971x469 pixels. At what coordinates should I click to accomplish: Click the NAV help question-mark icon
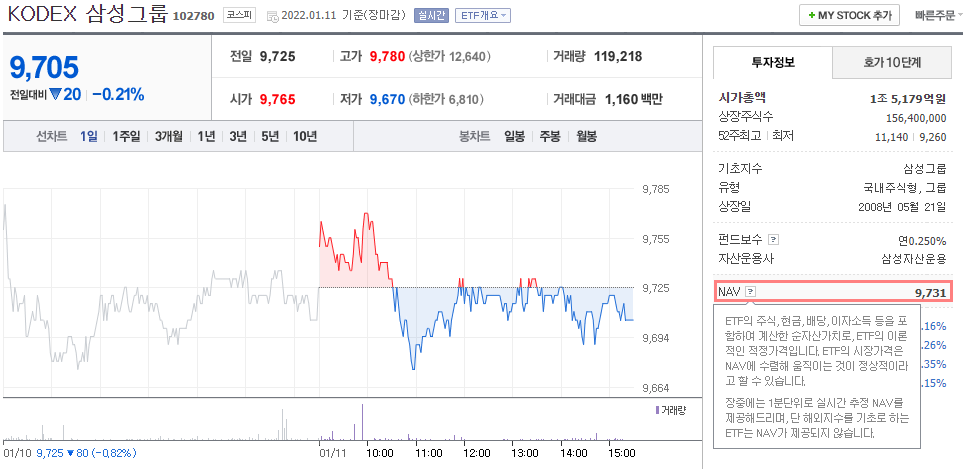pos(751,291)
